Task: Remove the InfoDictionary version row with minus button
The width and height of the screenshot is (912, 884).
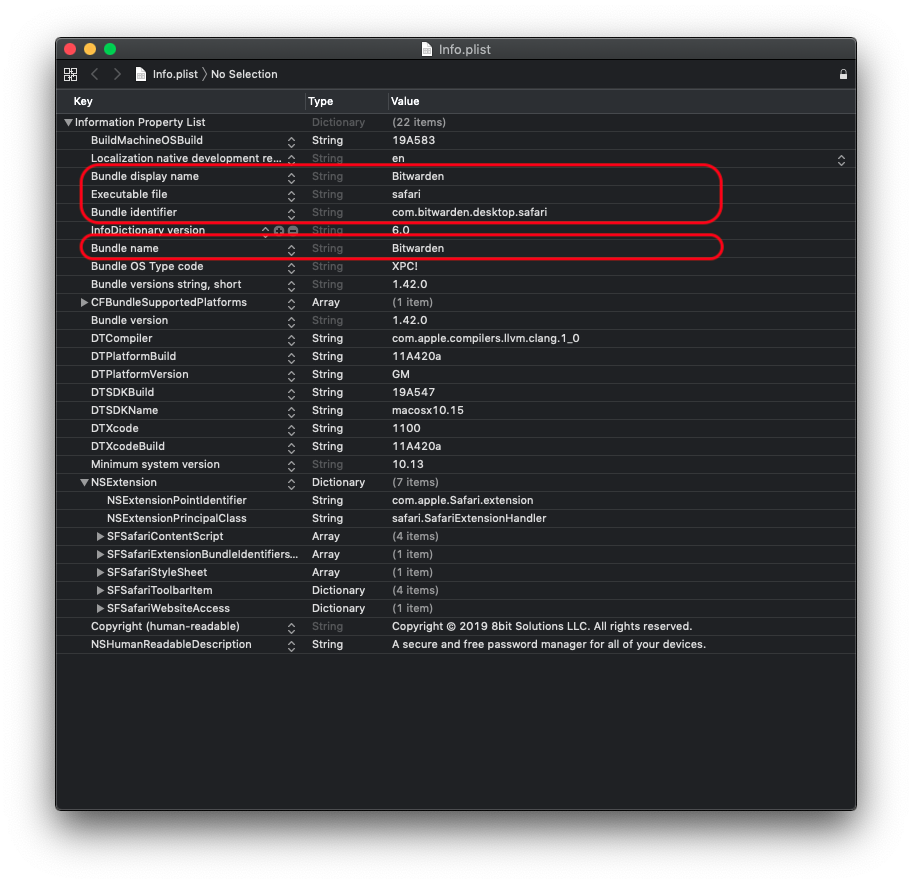Action: click(293, 230)
